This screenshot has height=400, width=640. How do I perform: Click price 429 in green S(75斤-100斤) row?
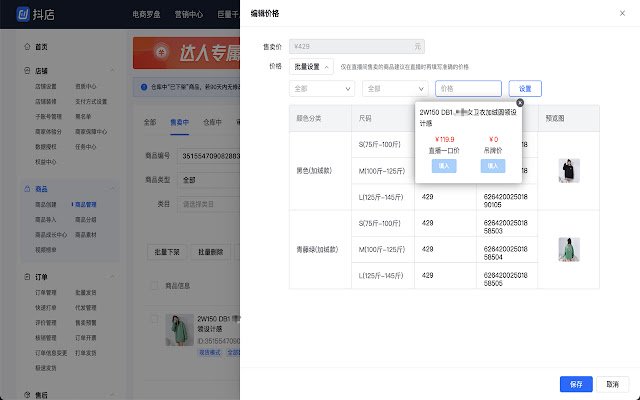click(427, 223)
